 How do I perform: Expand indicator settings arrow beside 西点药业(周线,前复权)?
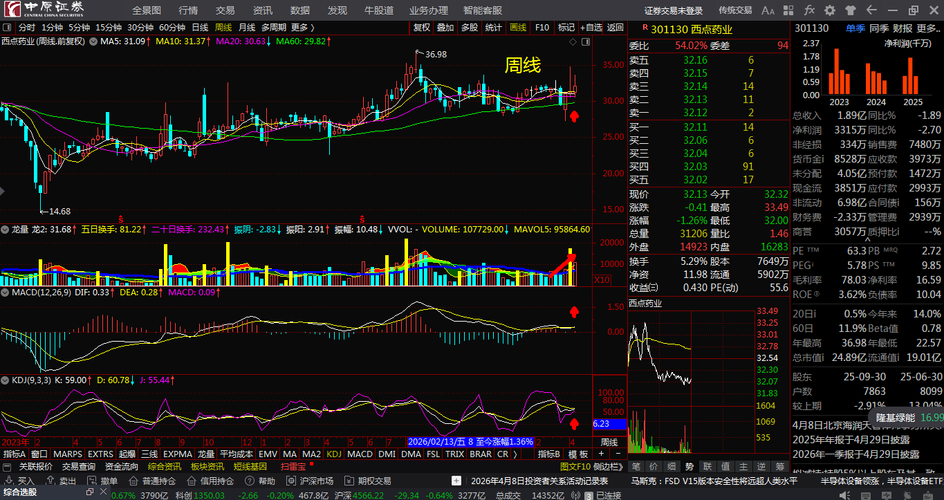(94, 41)
